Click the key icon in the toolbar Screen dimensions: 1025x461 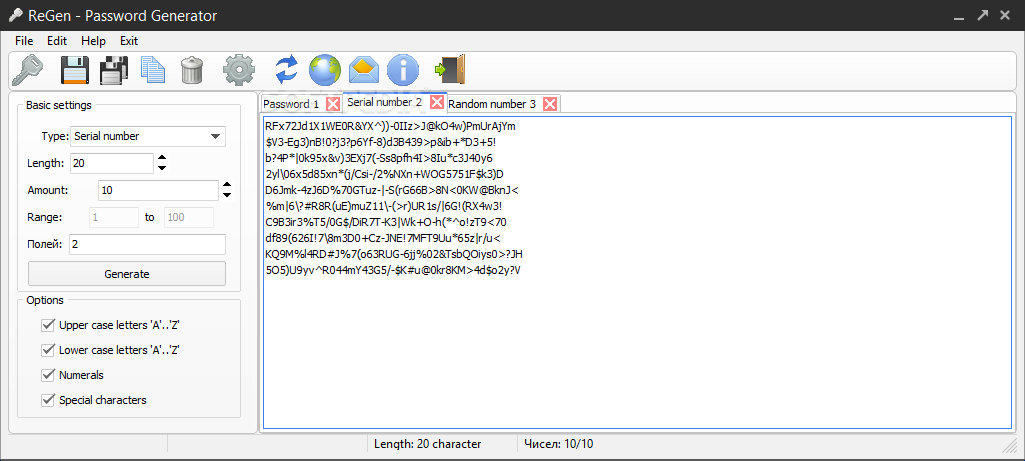(27, 69)
